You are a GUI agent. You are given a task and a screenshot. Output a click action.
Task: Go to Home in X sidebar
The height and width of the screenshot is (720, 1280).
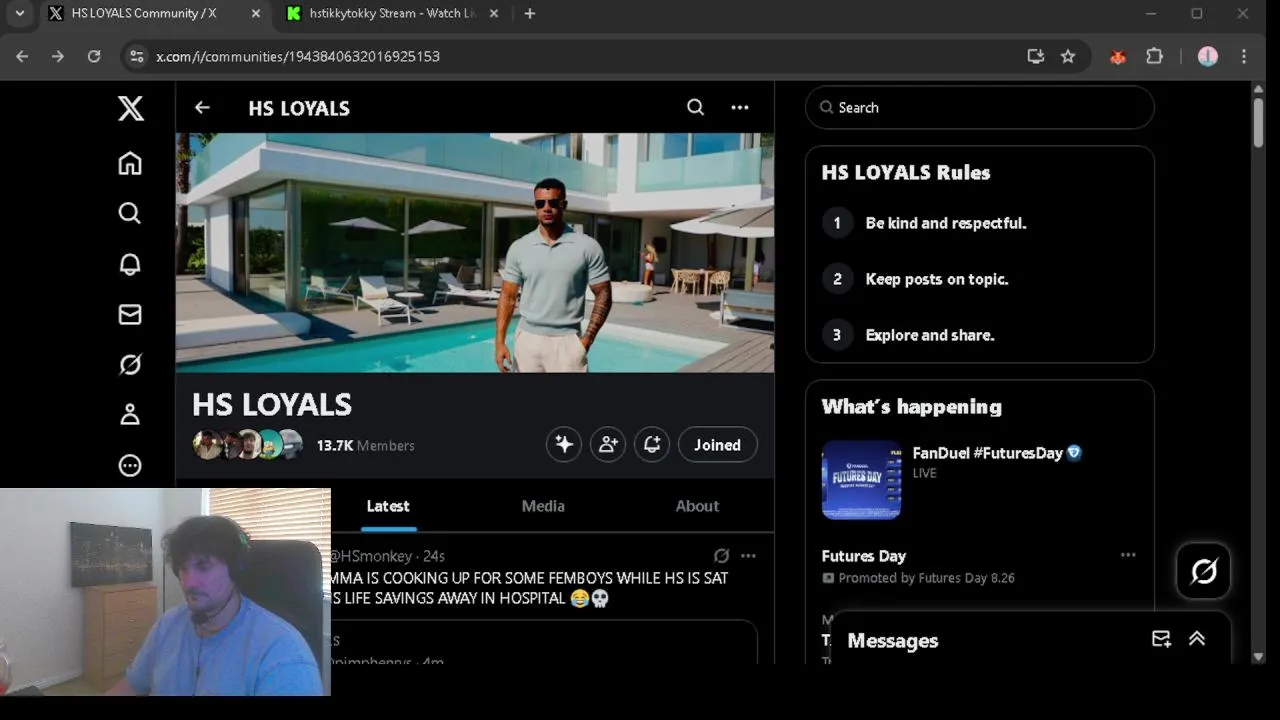point(130,163)
